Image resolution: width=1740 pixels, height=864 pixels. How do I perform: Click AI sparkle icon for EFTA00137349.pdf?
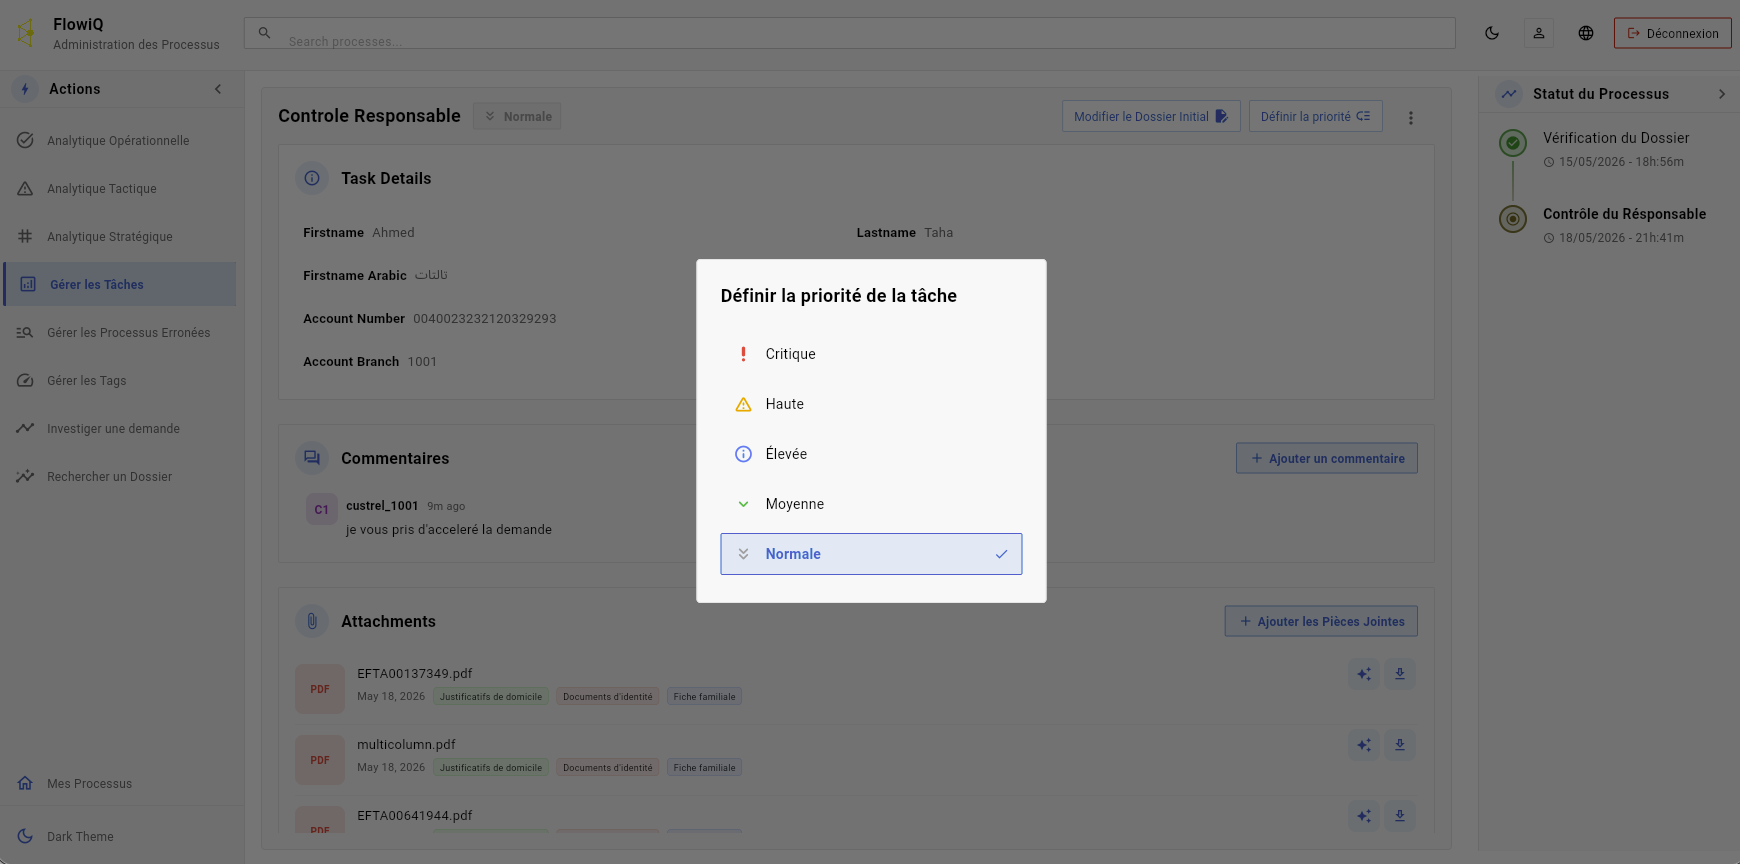point(1364,675)
